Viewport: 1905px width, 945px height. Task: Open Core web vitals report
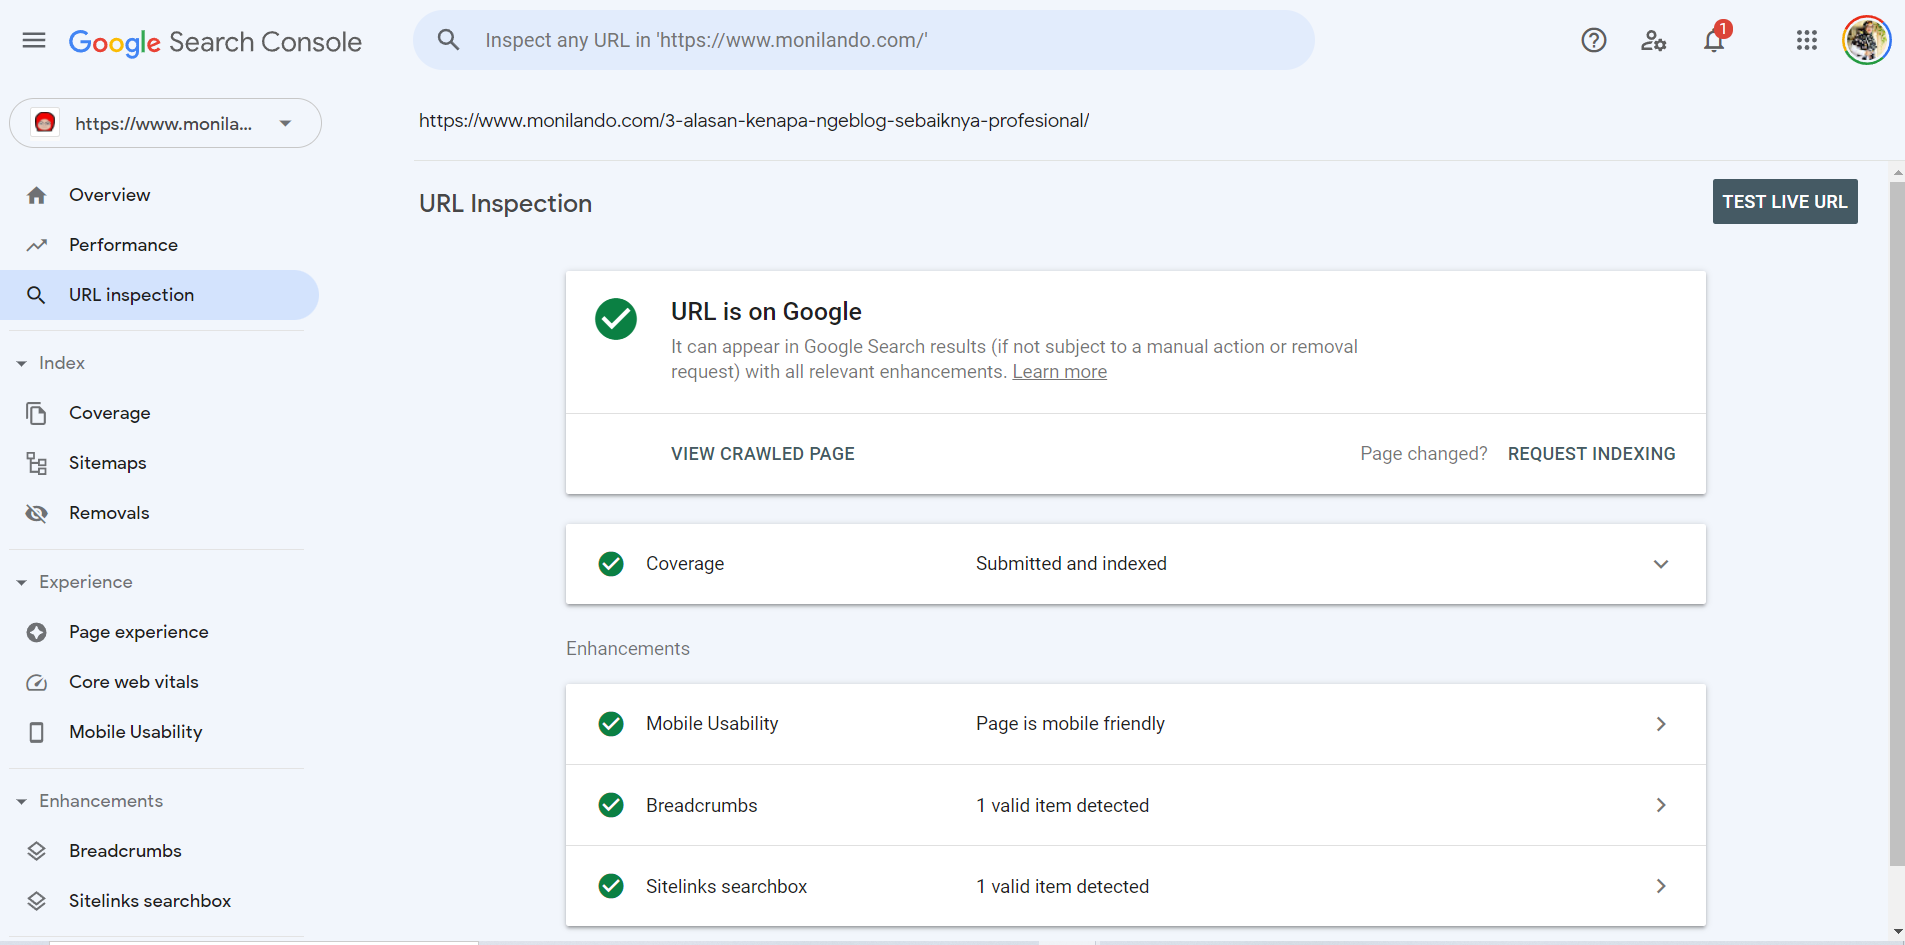click(133, 682)
